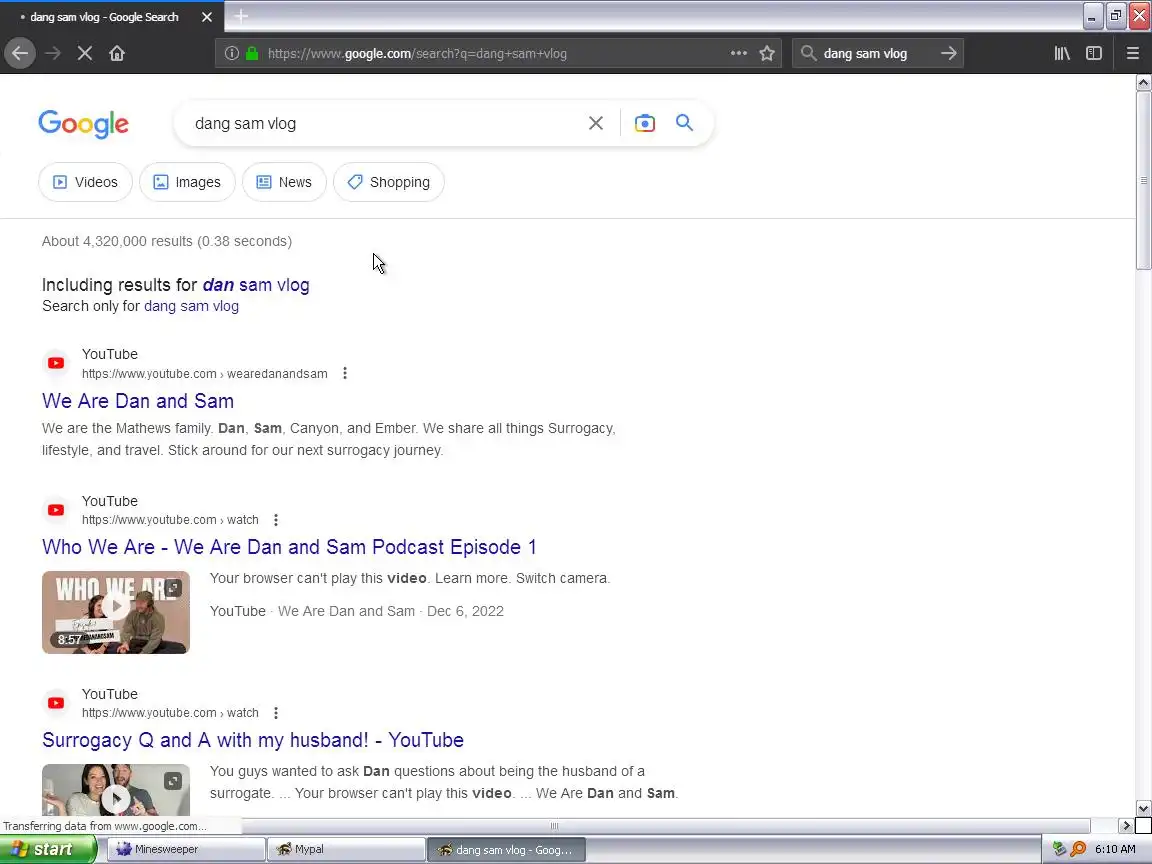Open Who We Are Podcast Episode 1 result
Viewport: 1152px width, 864px height.
289,547
